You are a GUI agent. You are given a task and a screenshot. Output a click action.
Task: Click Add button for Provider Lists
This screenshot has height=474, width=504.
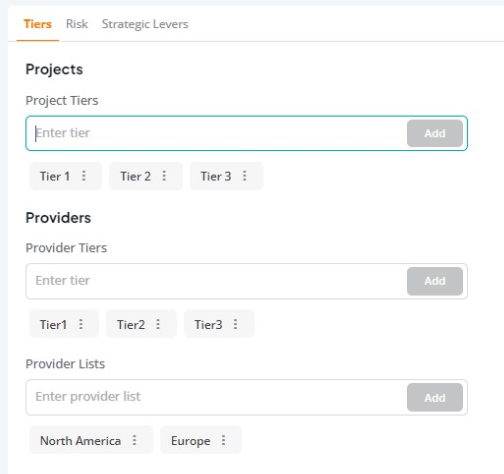[435, 397]
